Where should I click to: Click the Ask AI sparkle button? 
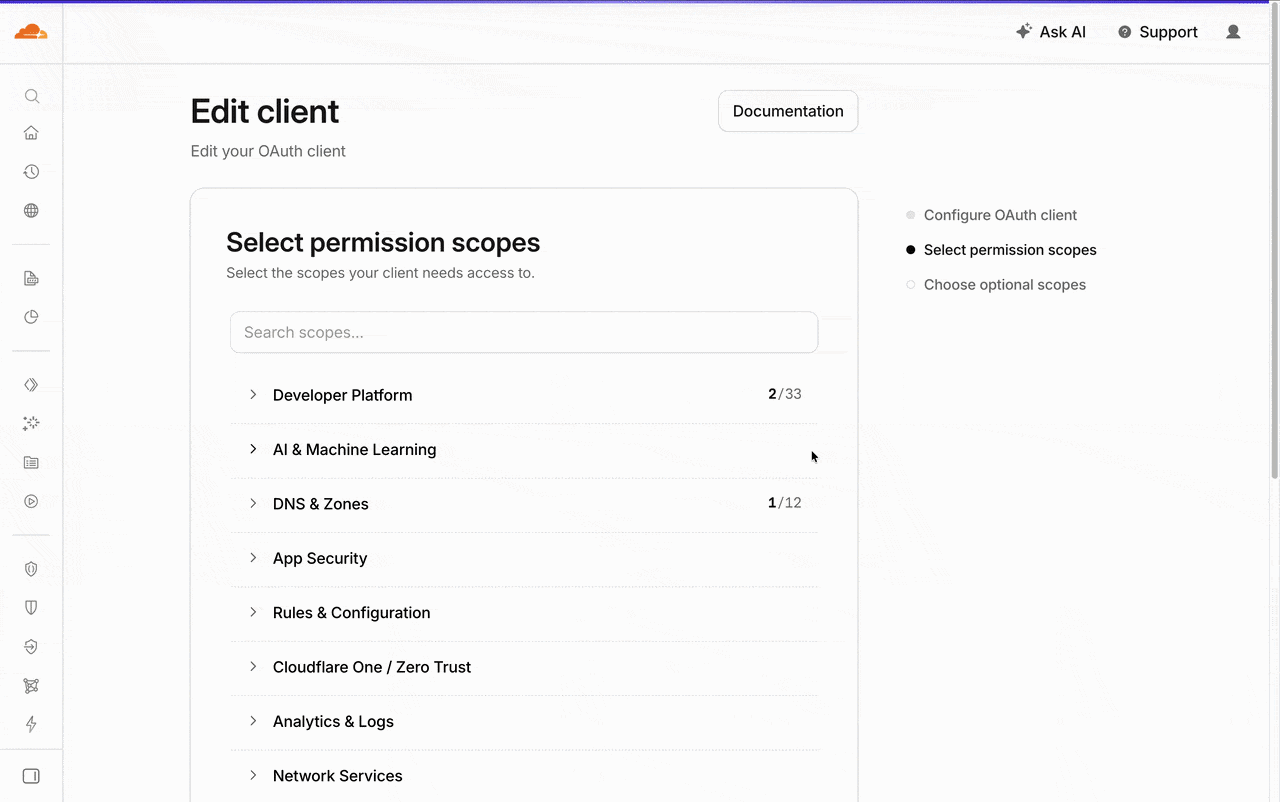tap(1051, 32)
